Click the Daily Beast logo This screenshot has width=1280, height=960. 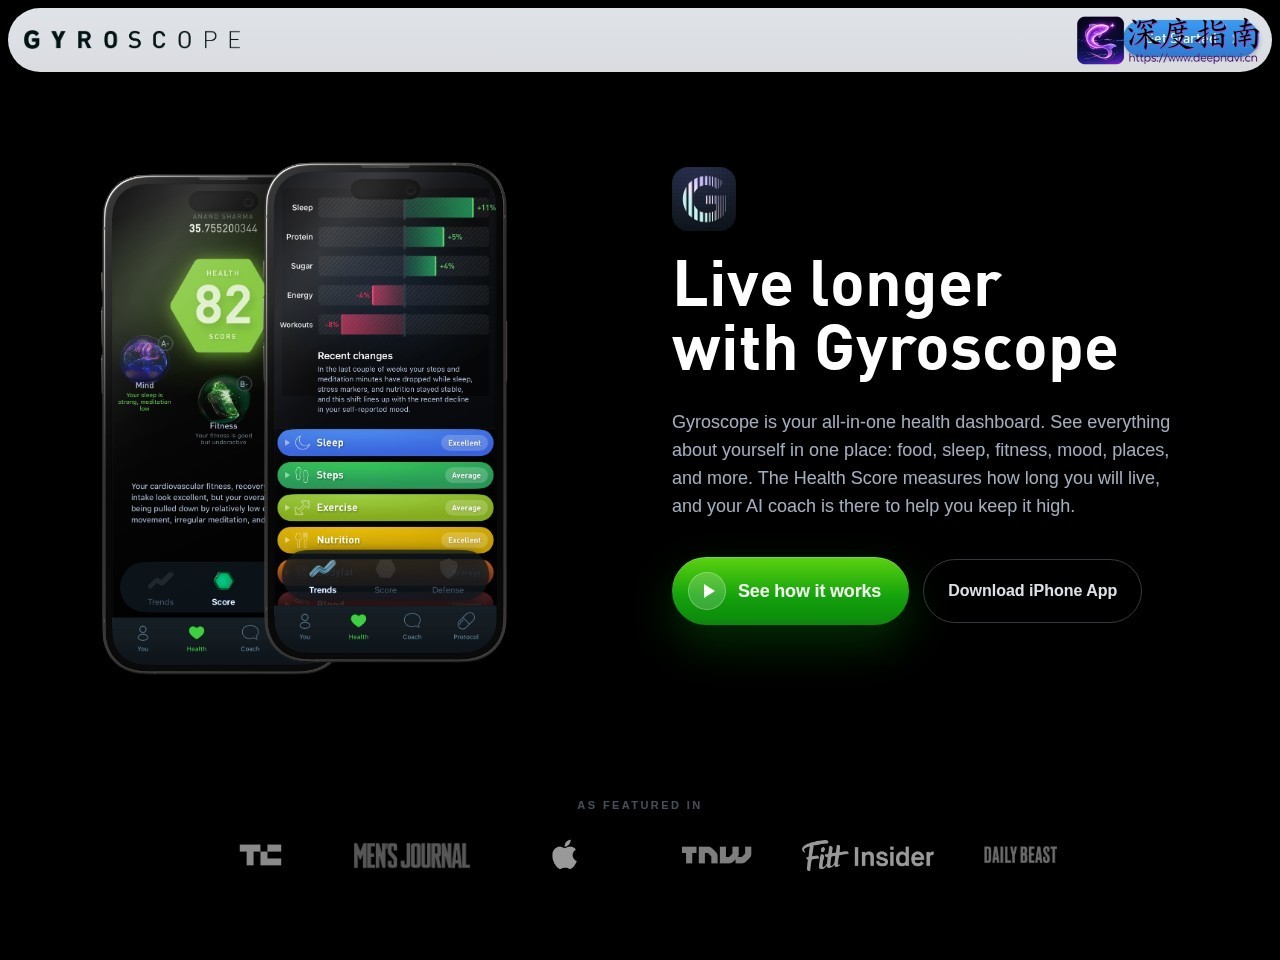click(1020, 855)
